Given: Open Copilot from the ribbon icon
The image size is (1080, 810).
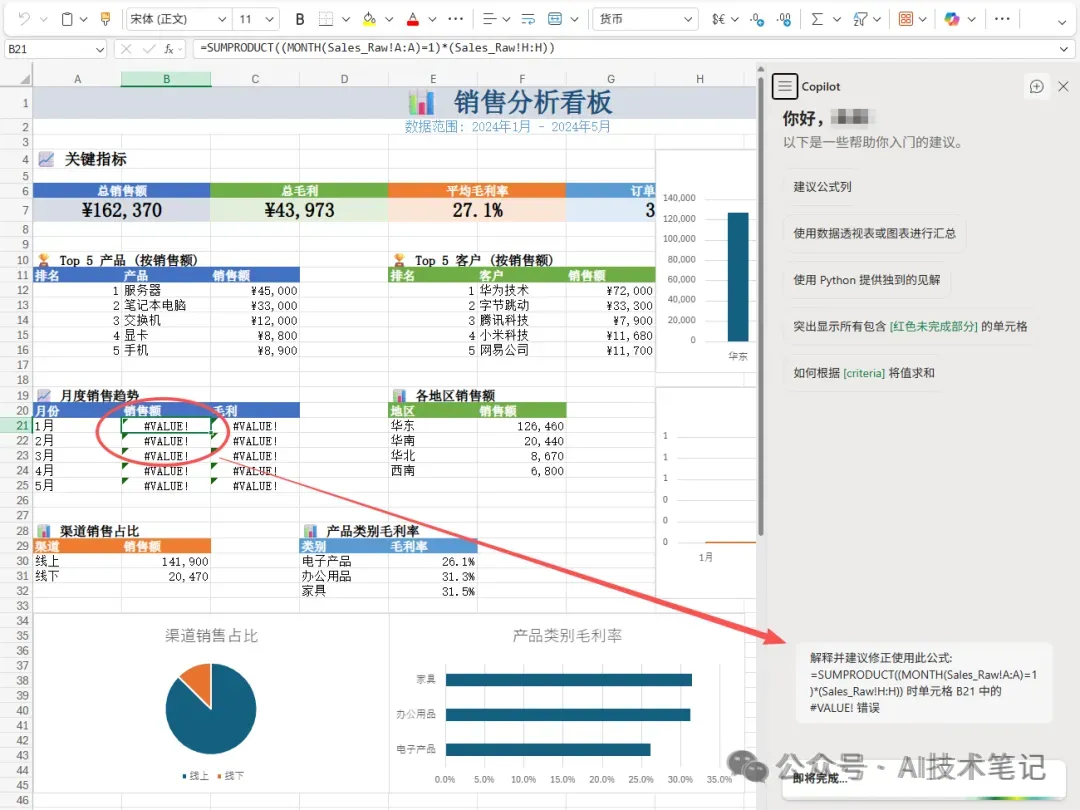Looking at the screenshot, I should (x=952, y=19).
